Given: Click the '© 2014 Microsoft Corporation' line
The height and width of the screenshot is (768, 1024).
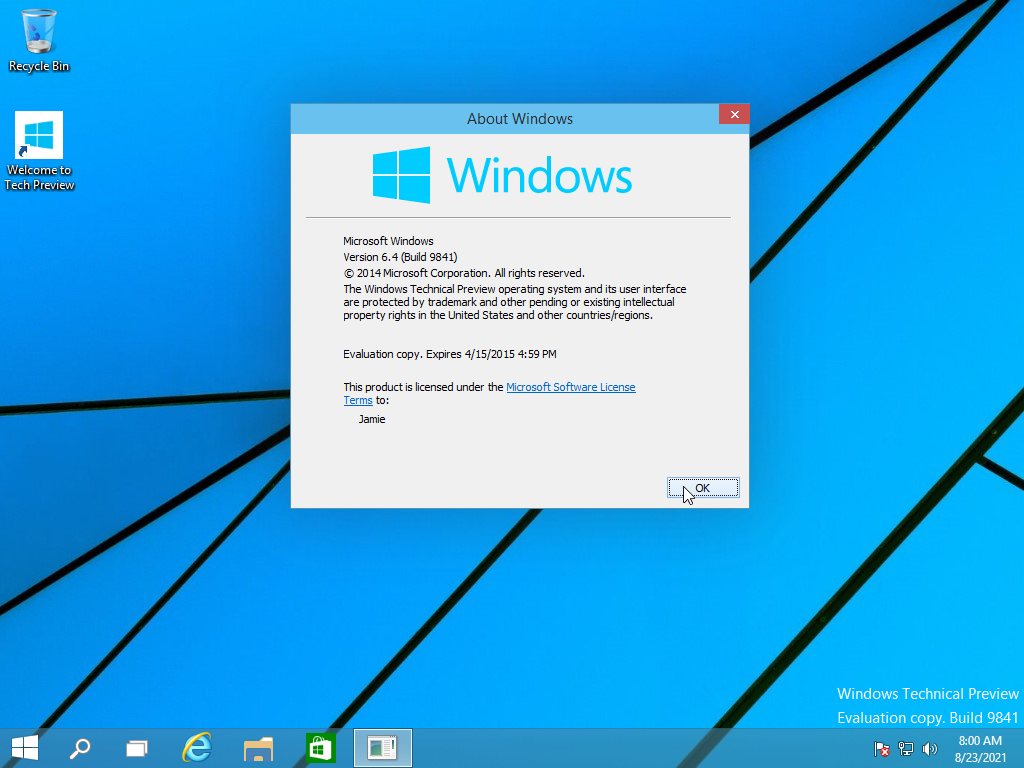Looking at the screenshot, I should tap(464, 273).
